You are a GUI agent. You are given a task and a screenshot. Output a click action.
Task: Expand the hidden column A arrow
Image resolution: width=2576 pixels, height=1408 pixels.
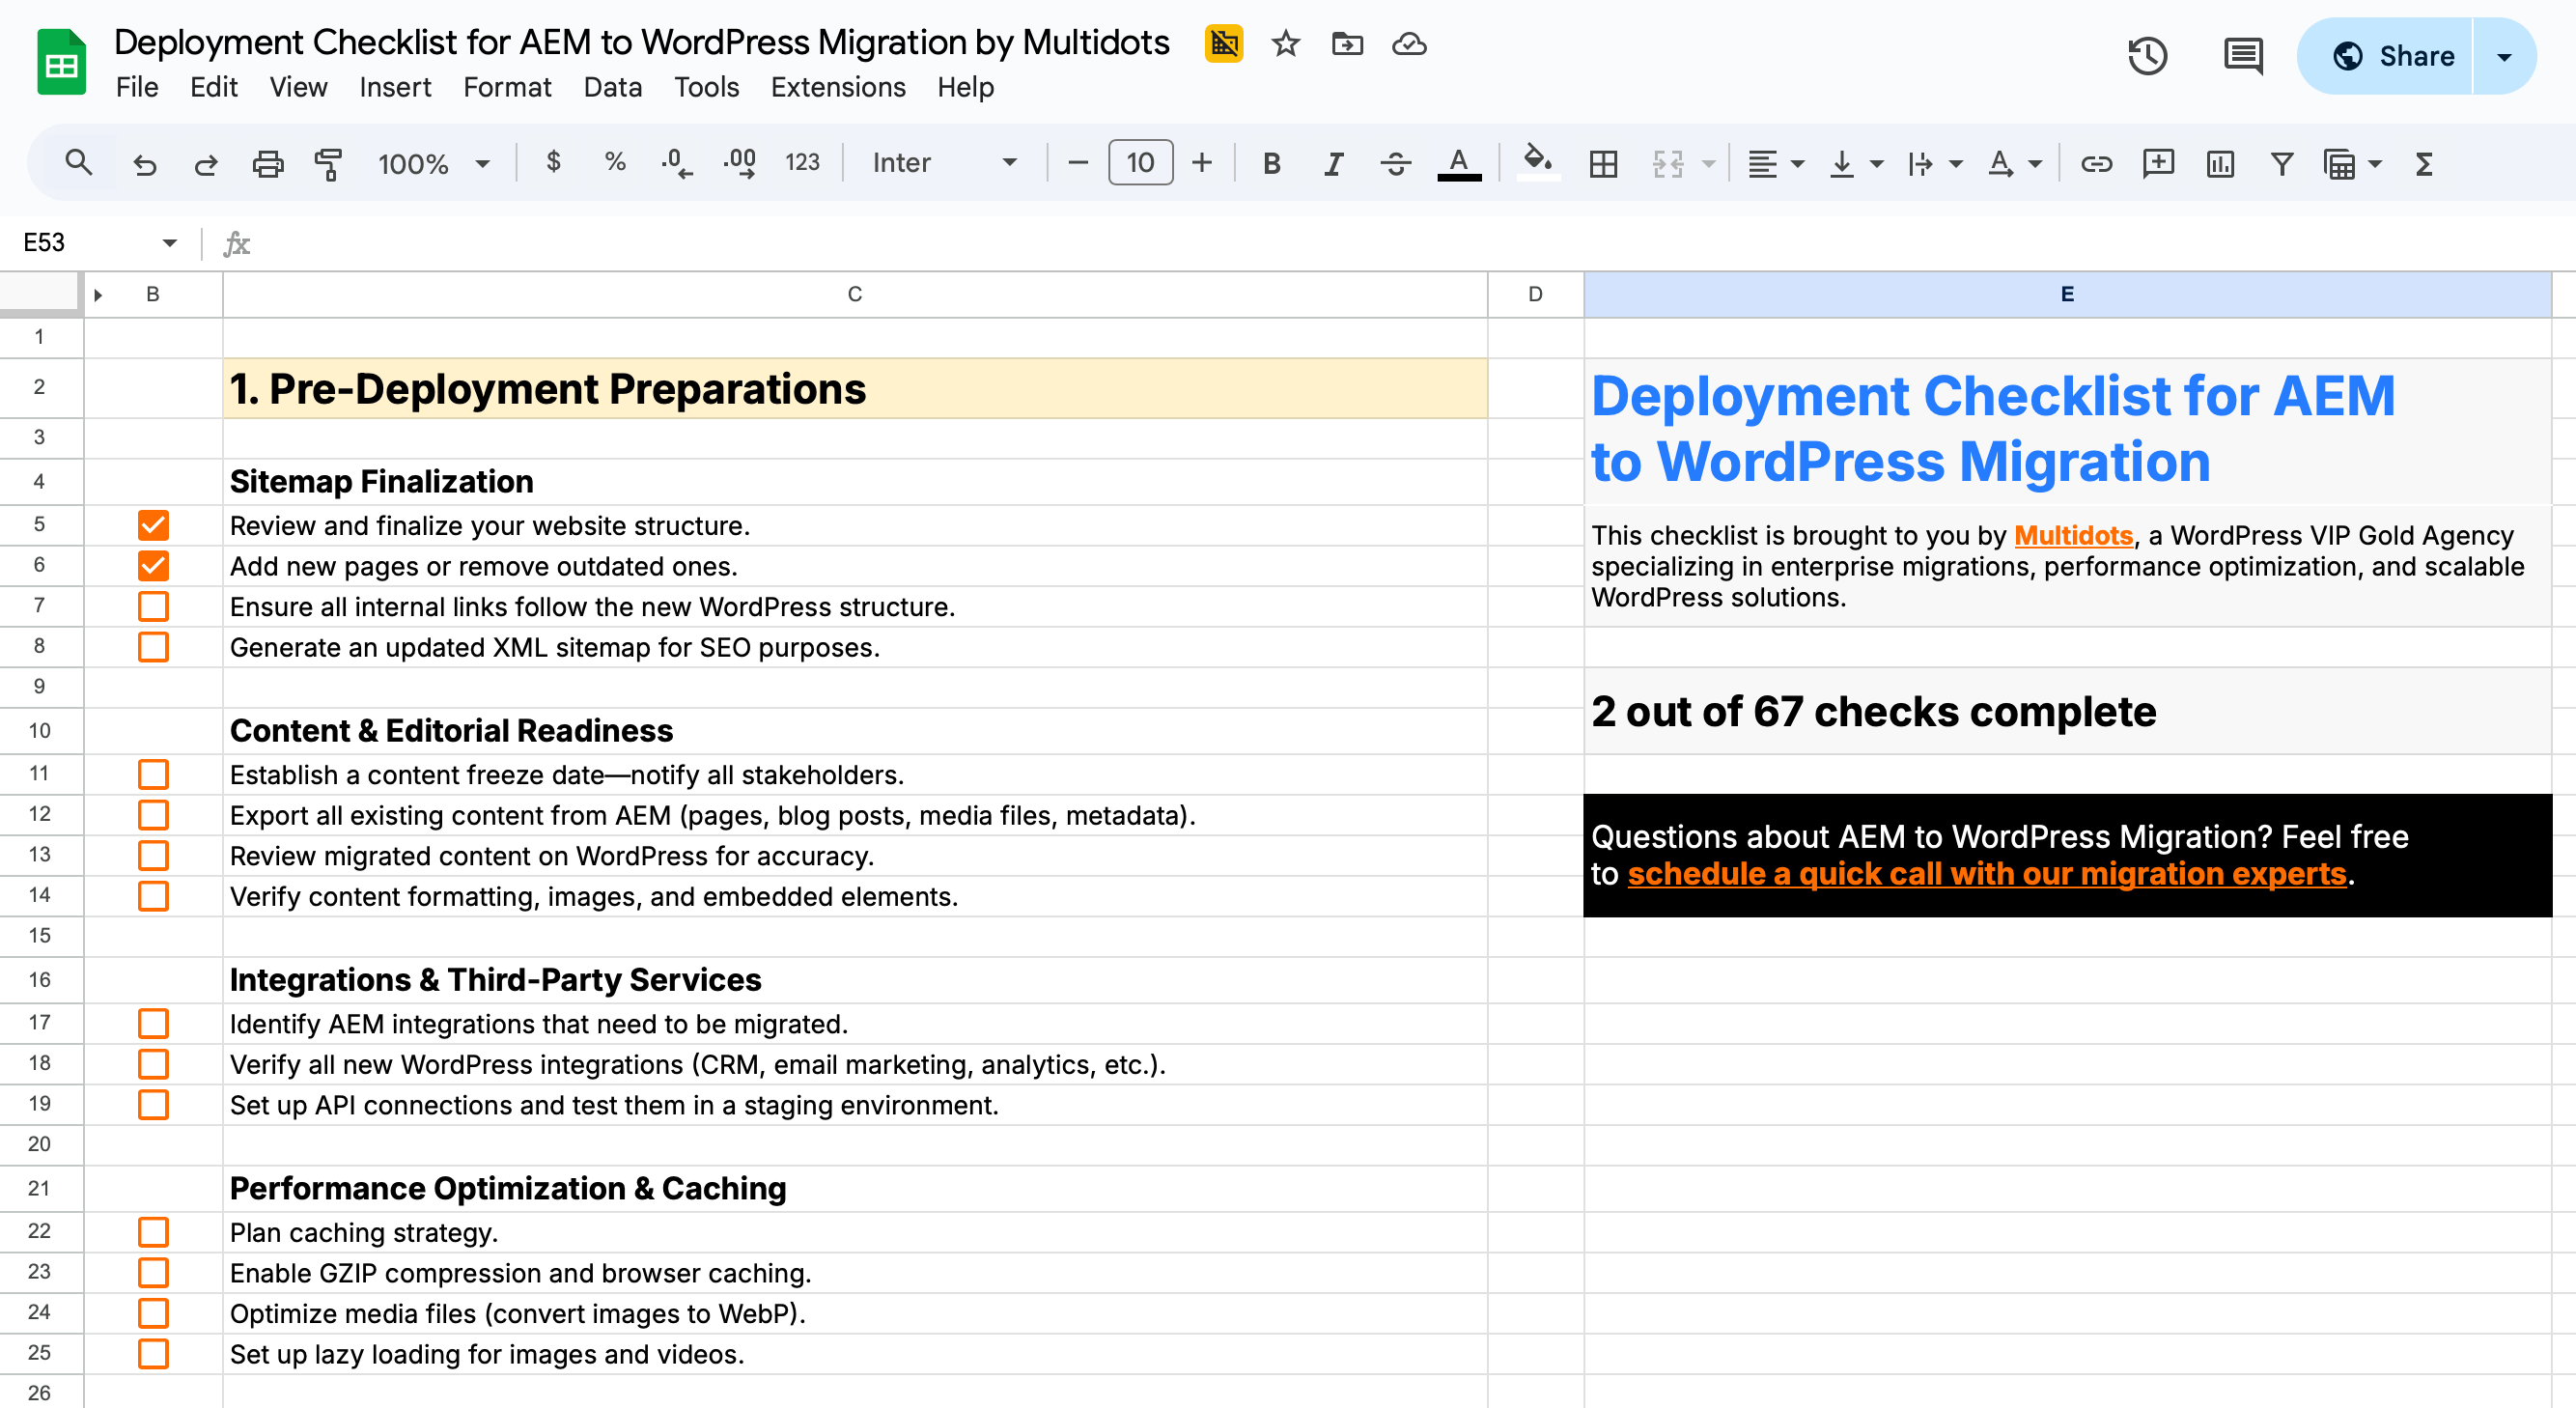click(98, 295)
